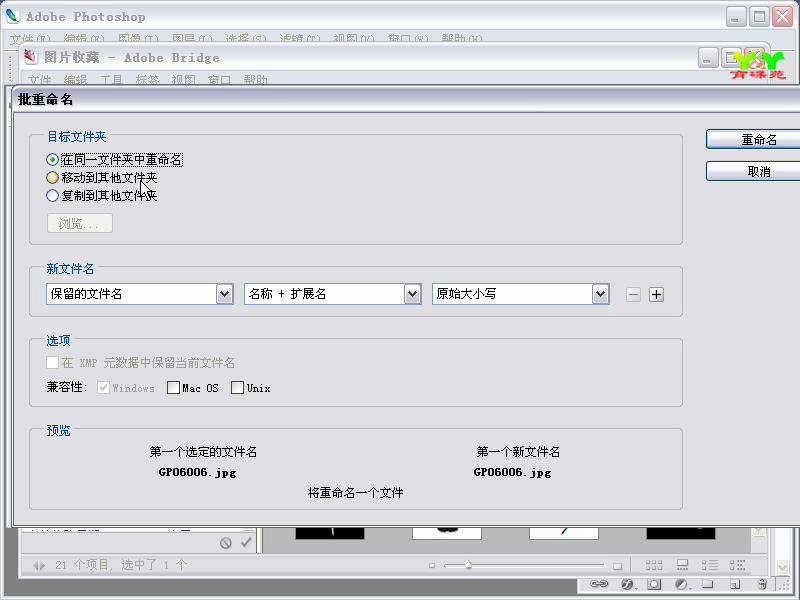Open the 保留的文件名 dropdown
Viewport: 800px width, 600px height.
(140, 294)
